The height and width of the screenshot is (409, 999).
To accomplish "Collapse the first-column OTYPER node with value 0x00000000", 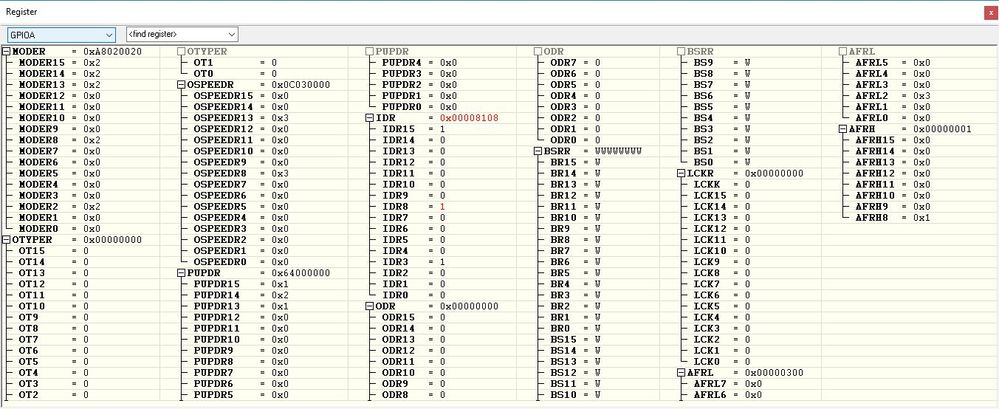I will (6, 240).
